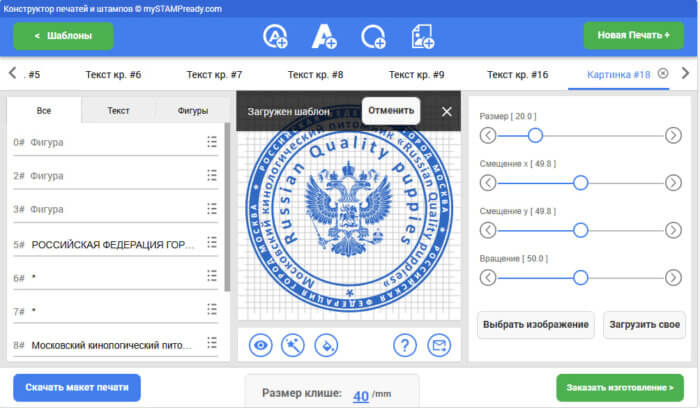
Task: Select layer 8# Московский кинологический пито...
Action: [115, 345]
